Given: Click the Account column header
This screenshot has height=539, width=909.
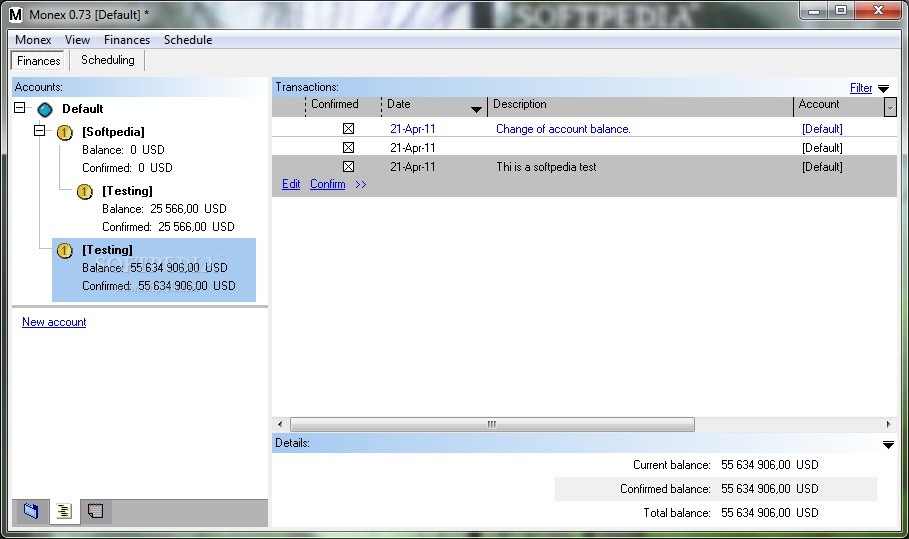Looking at the screenshot, I should click(x=838, y=107).
